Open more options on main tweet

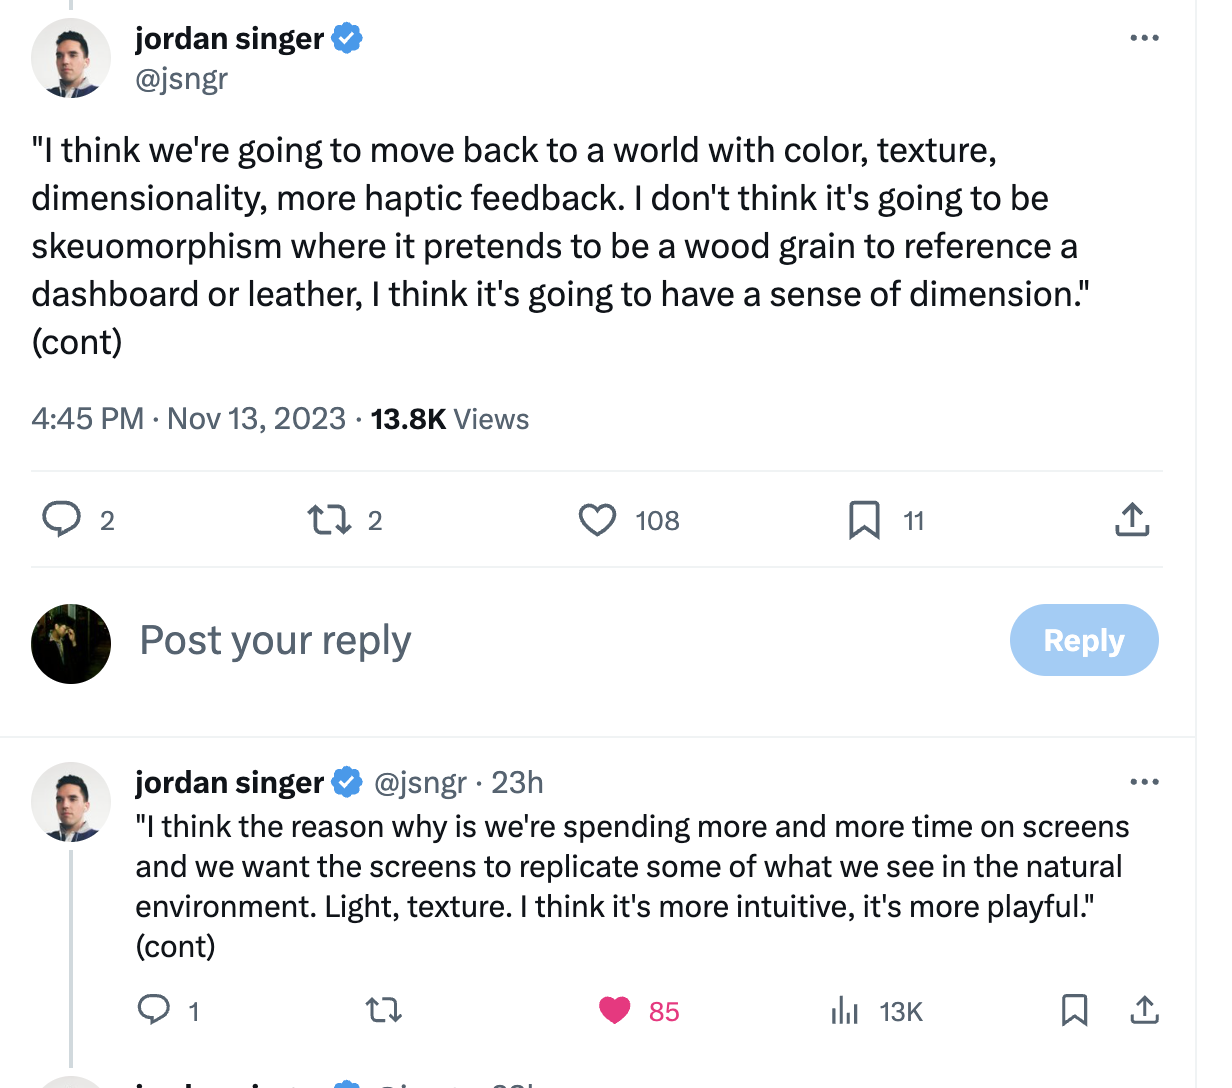point(1144,38)
